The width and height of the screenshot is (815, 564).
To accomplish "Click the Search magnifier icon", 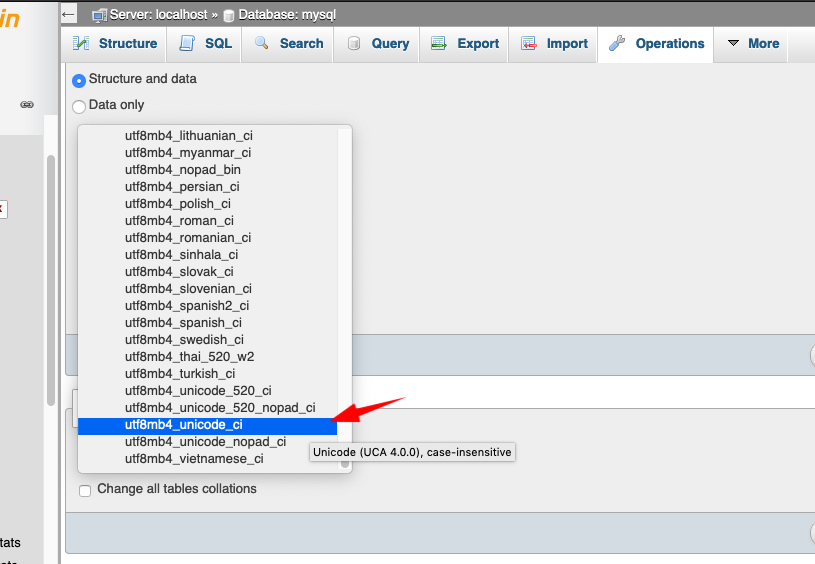I will coord(261,43).
